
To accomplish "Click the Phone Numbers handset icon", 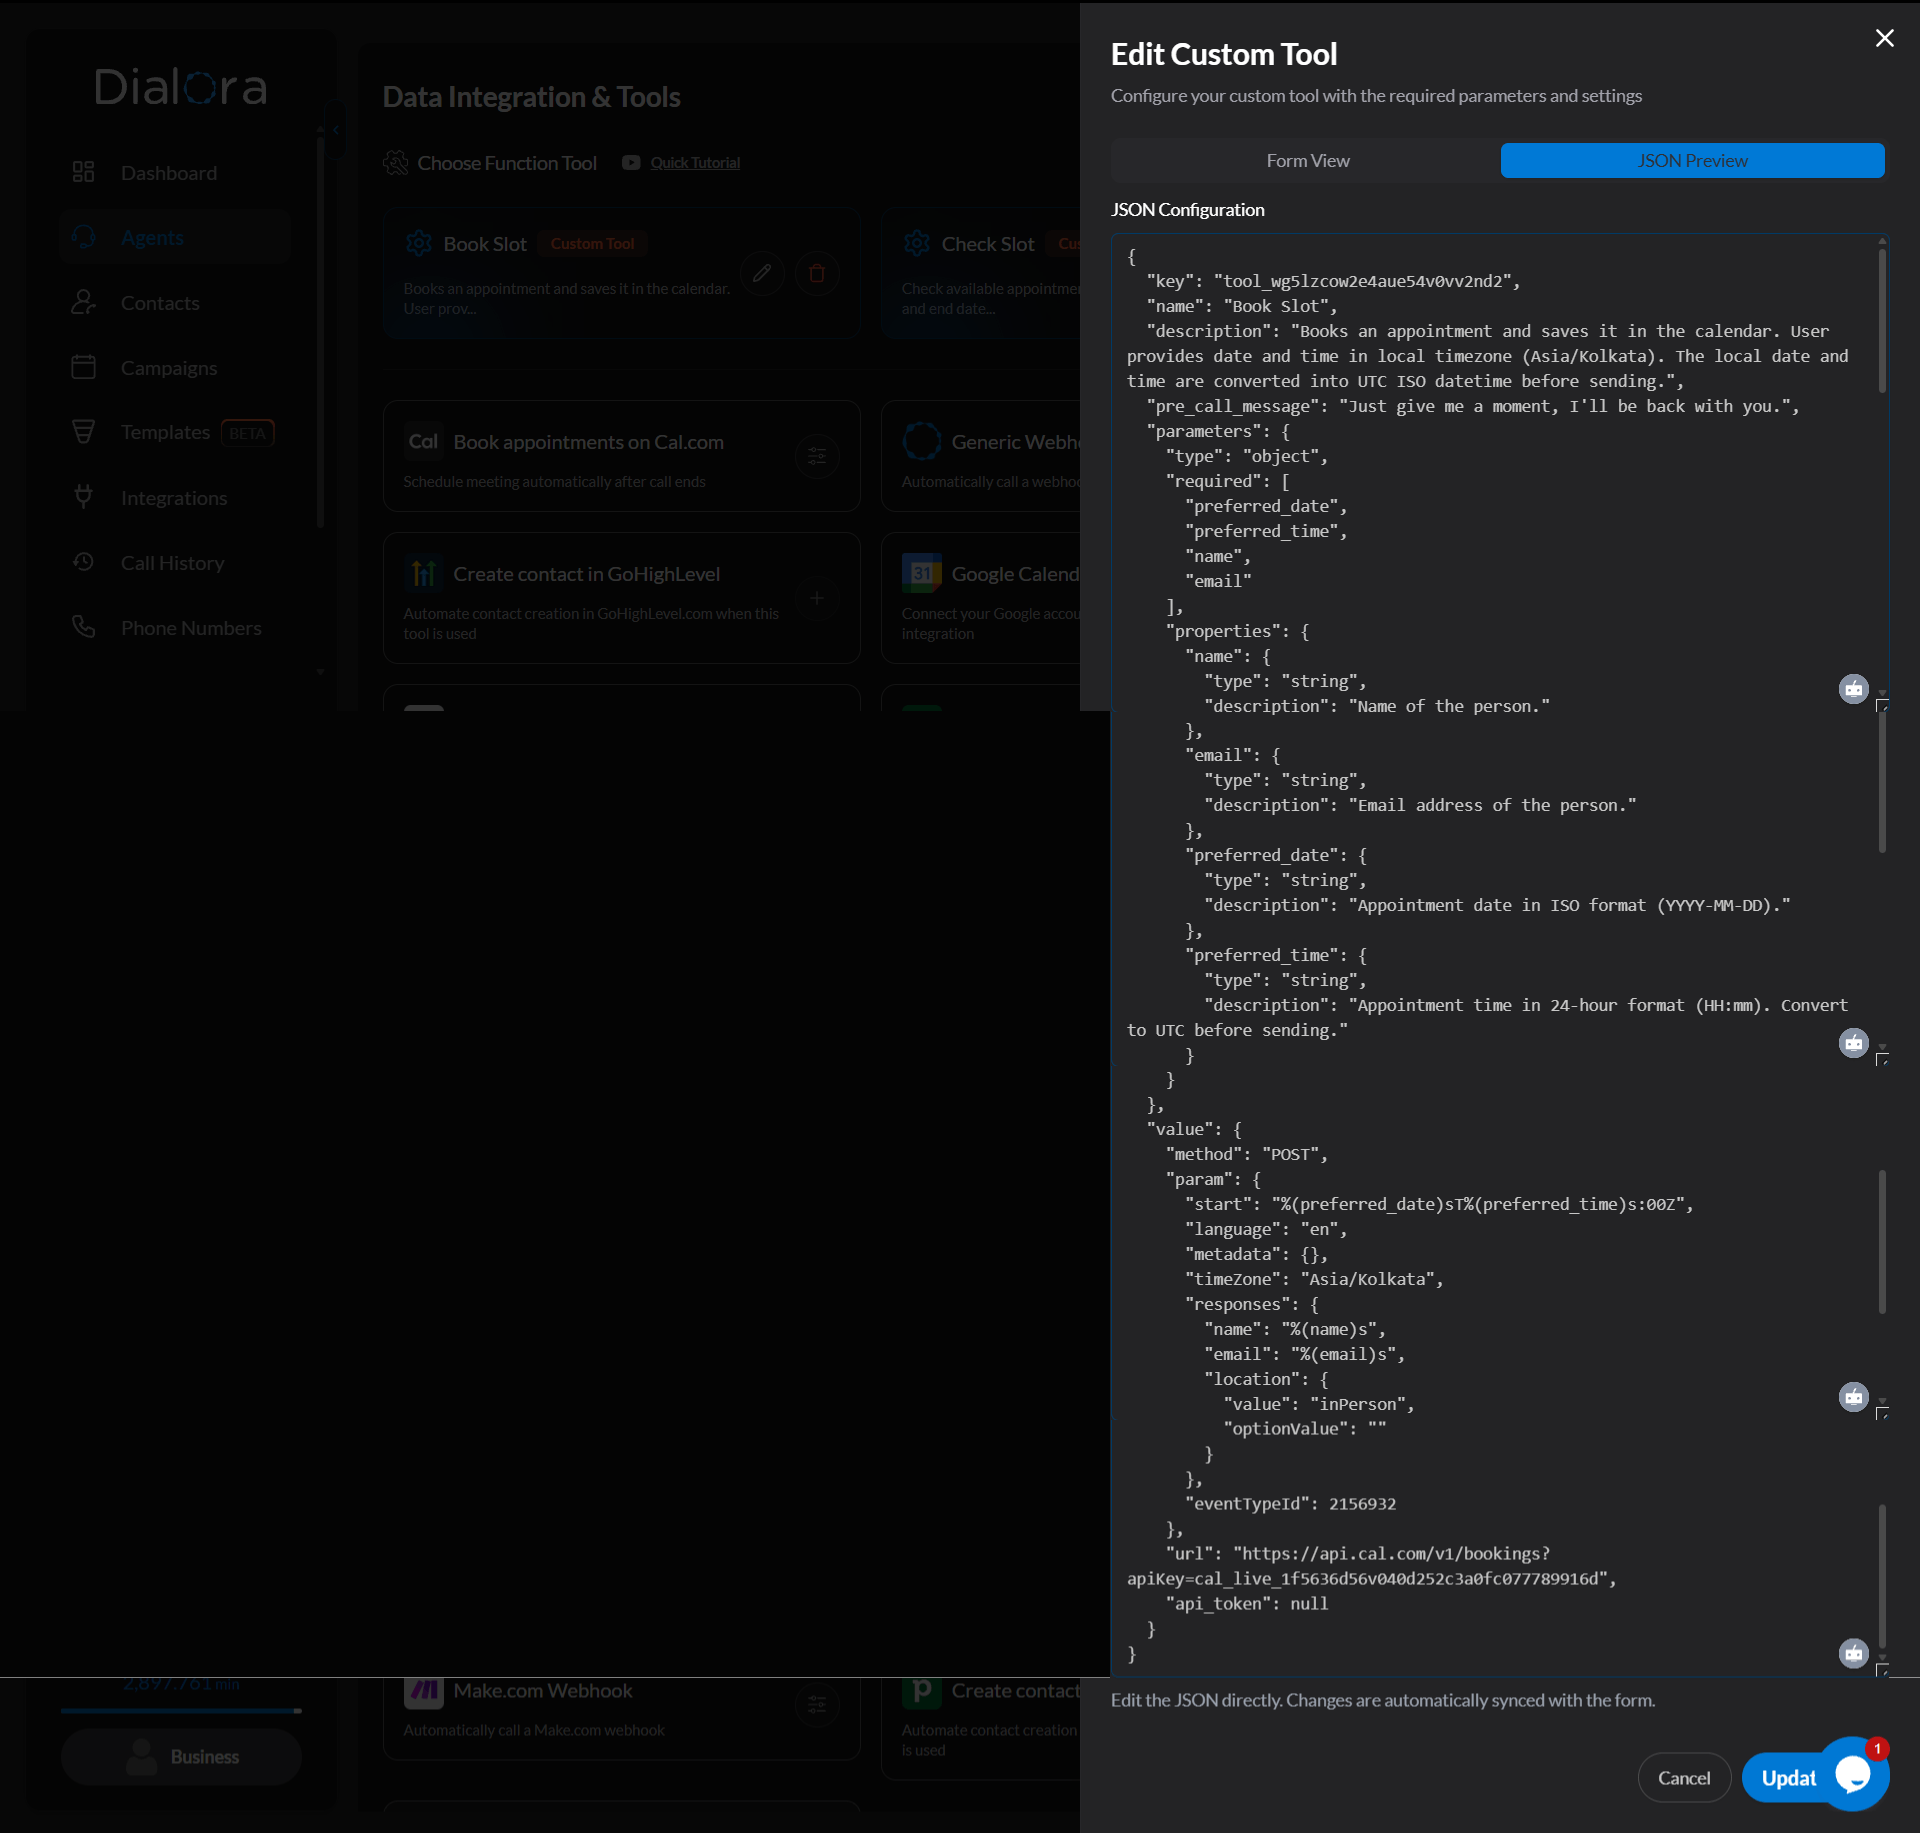I will [x=85, y=627].
